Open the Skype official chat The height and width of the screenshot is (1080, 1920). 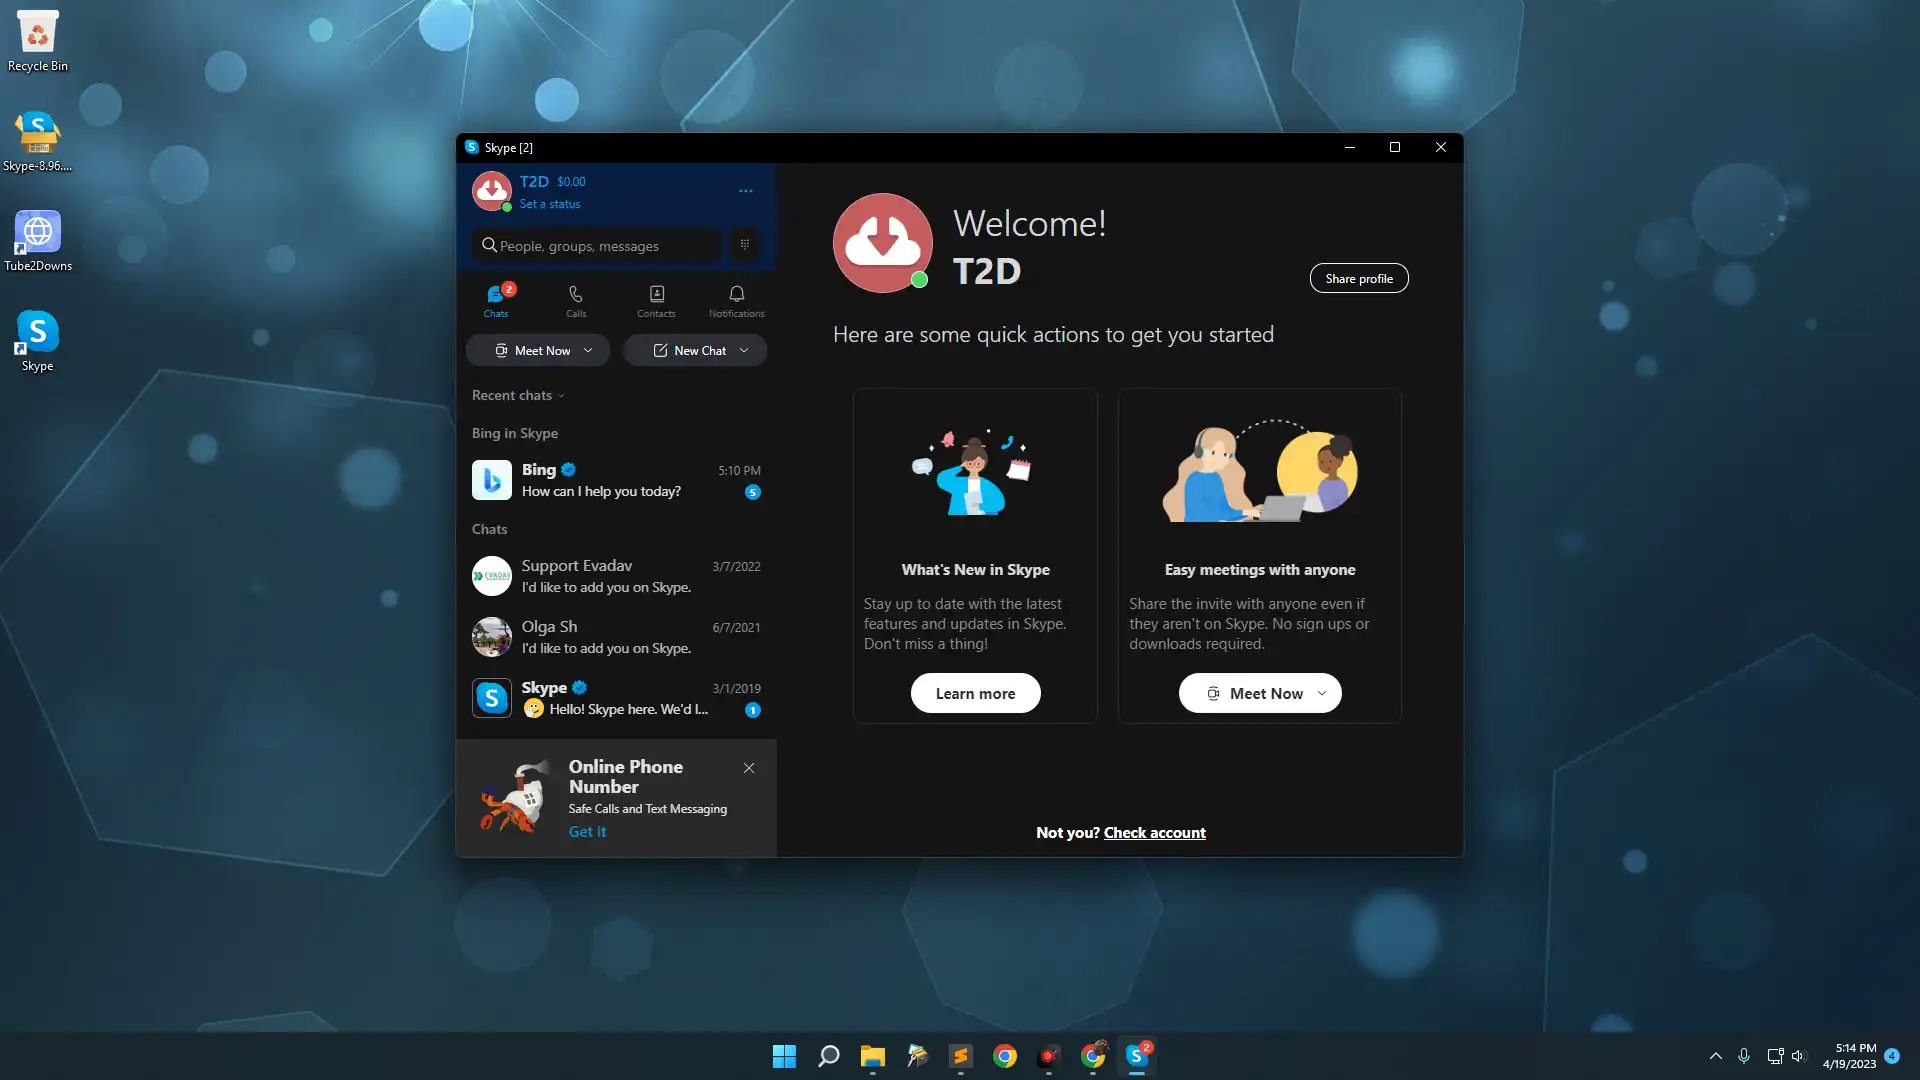[x=616, y=699]
